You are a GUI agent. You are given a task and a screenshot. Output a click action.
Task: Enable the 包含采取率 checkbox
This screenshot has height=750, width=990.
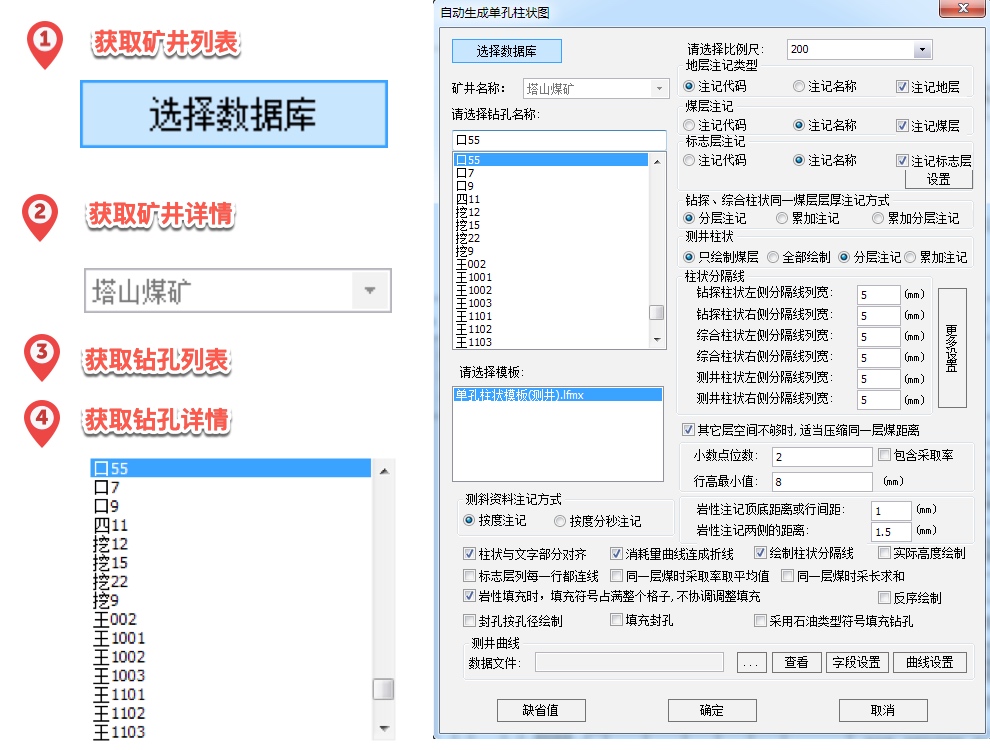[x=884, y=455]
